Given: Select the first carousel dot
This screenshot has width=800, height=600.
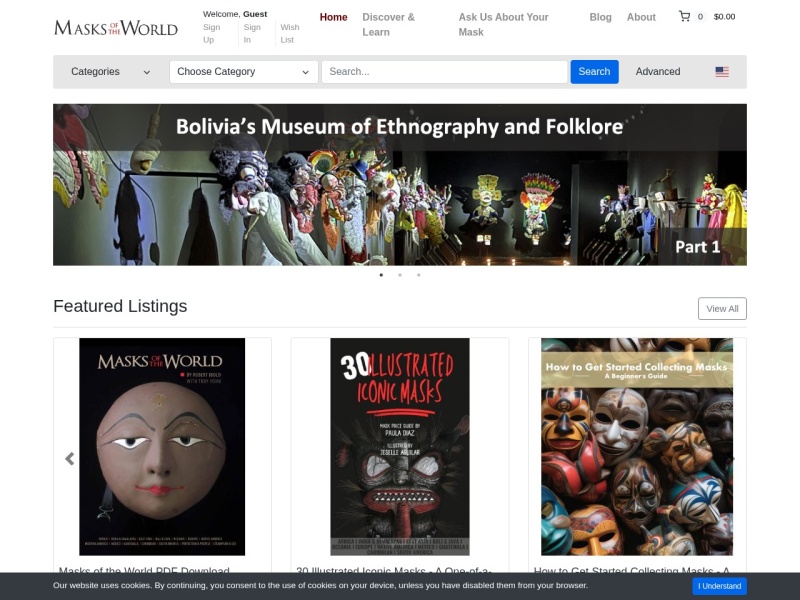Looking at the screenshot, I should [381, 275].
